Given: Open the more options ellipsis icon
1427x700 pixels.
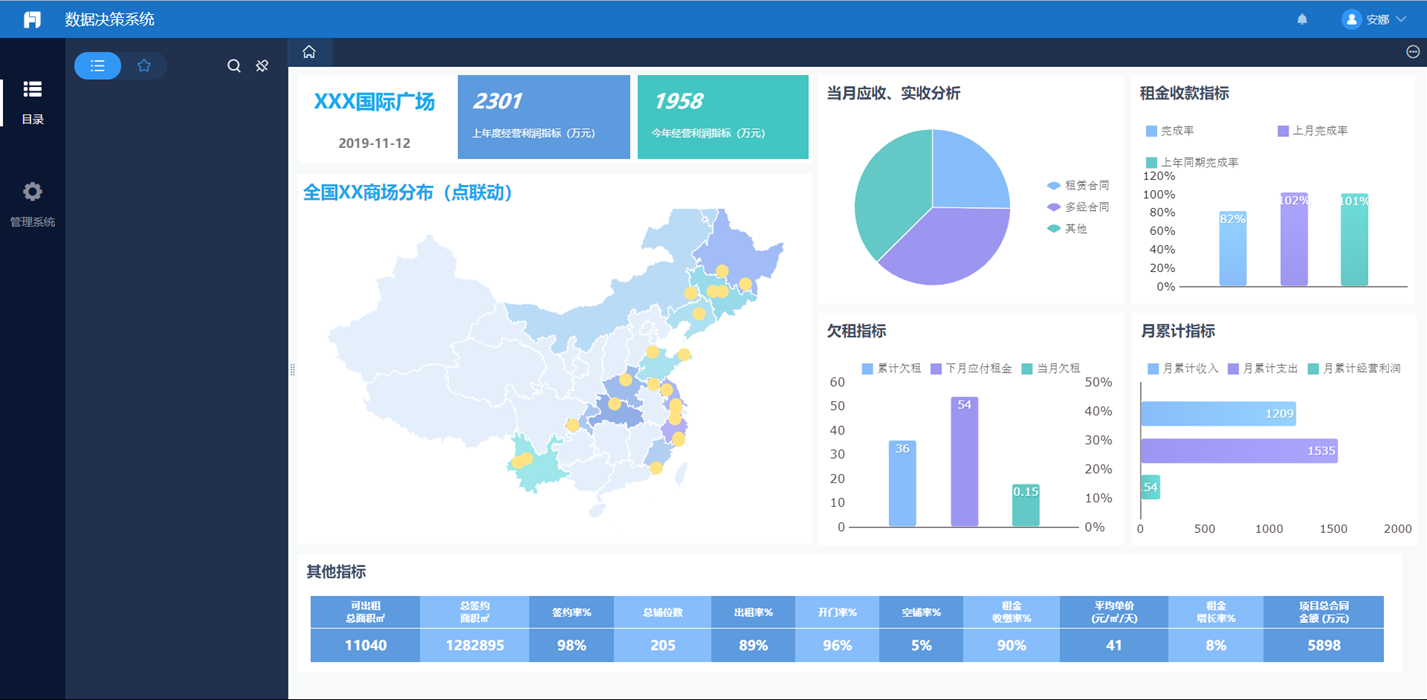Looking at the screenshot, I should [1413, 52].
